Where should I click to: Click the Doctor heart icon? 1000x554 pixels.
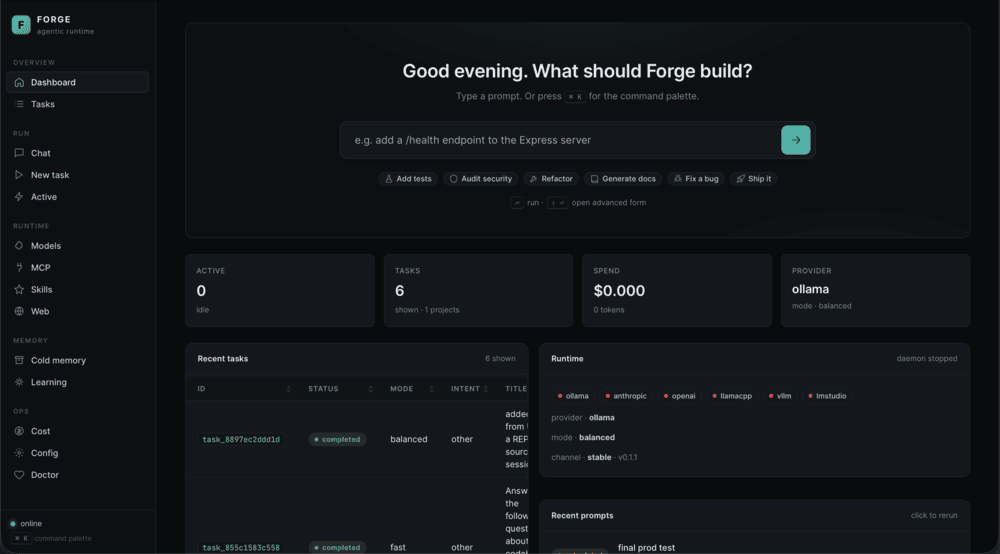(x=19, y=475)
